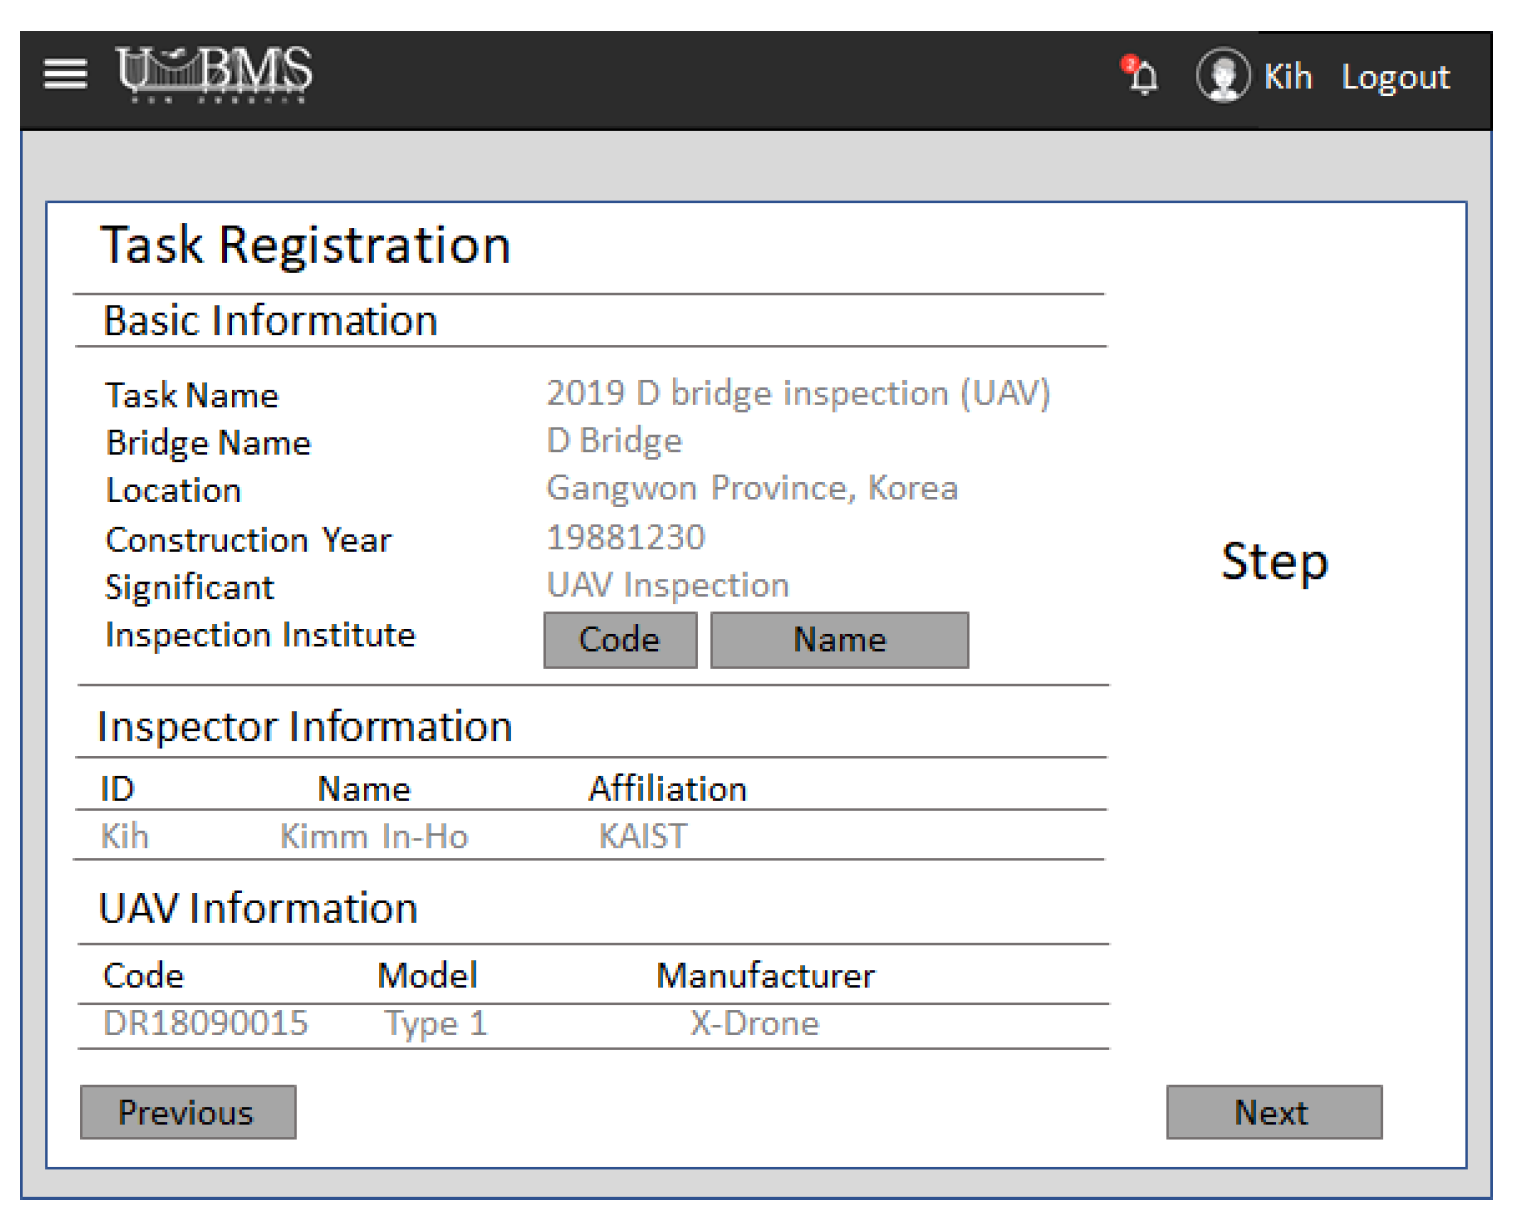Click the Significant field showing UAV Inspection
The height and width of the screenshot is (1230, 1518).
tap(667, 585)
